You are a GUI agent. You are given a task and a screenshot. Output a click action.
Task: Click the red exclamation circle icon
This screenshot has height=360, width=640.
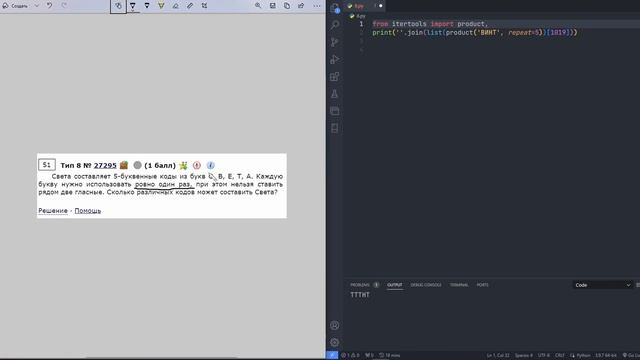click(x=197, y=165)
